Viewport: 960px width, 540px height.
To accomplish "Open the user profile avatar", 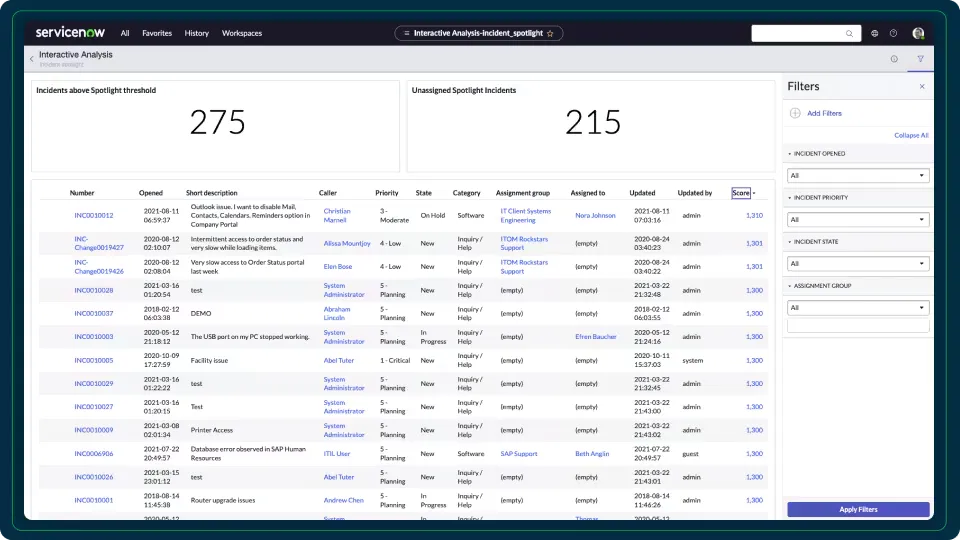I will [x=918, y=33].
